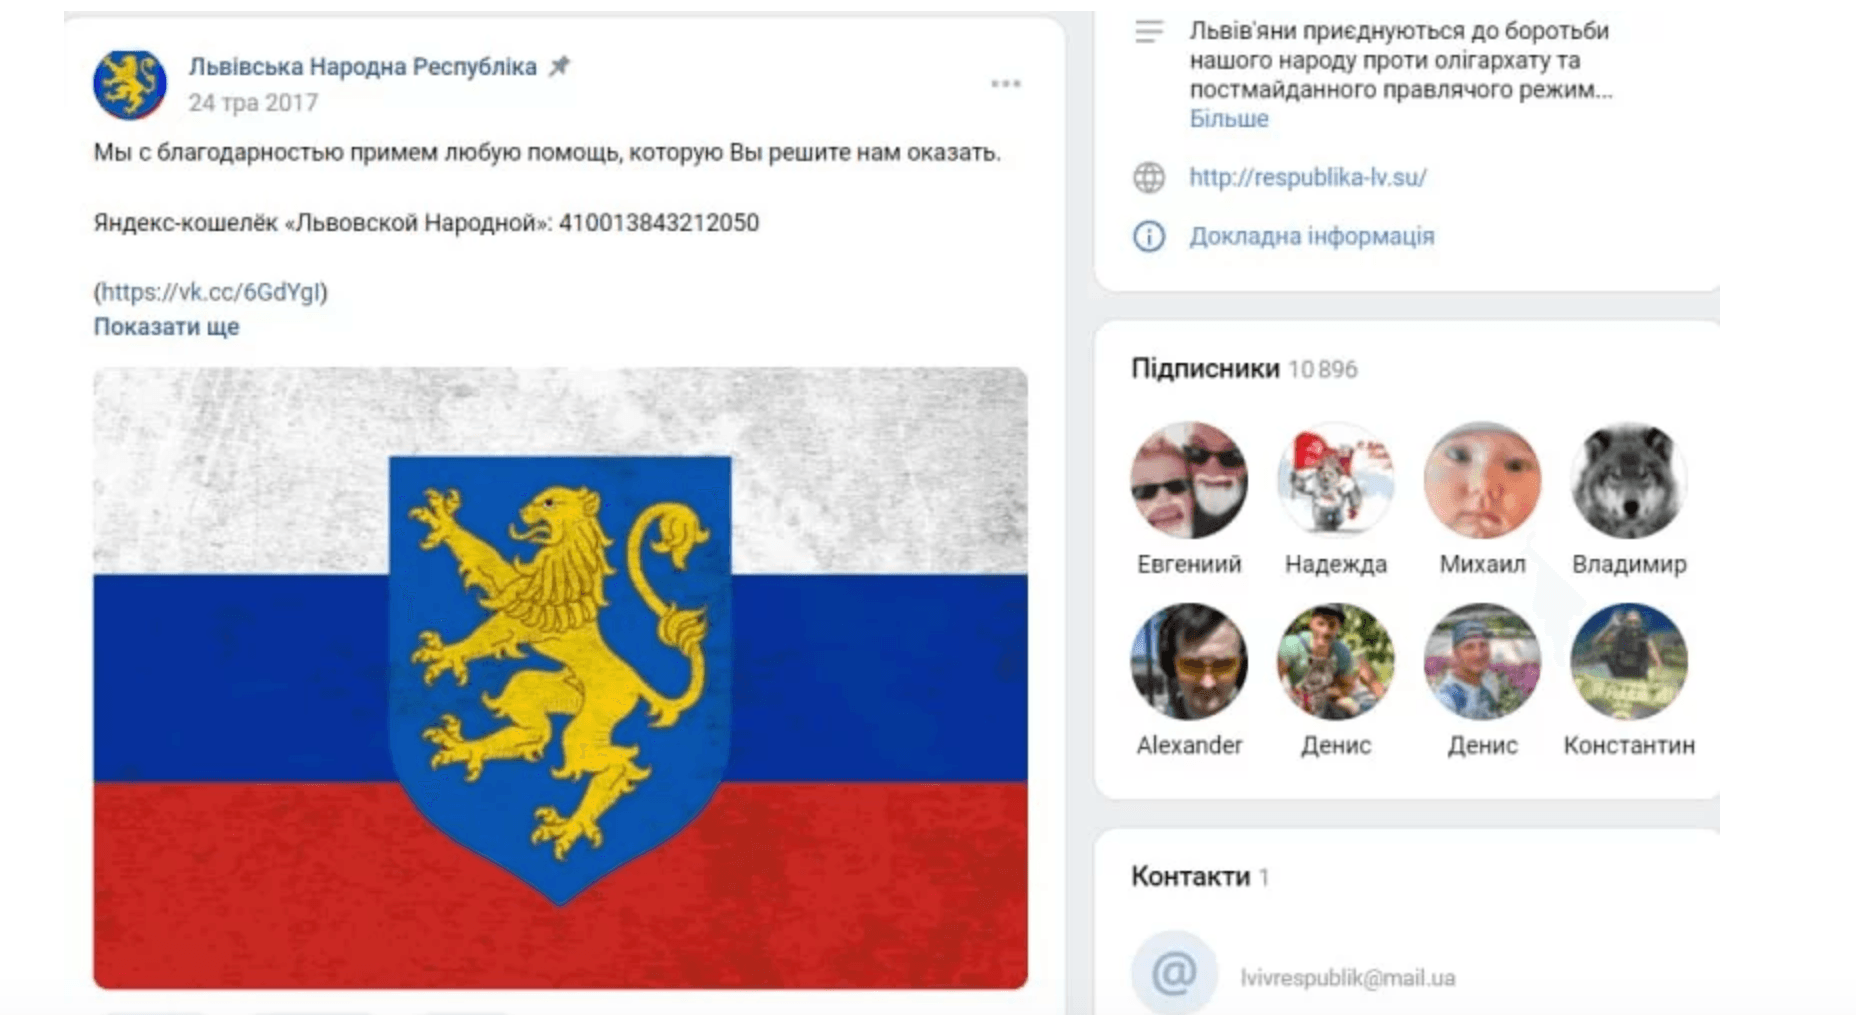
Task: Open the tricolor flag image with lion shield
Action: (560, 678)
